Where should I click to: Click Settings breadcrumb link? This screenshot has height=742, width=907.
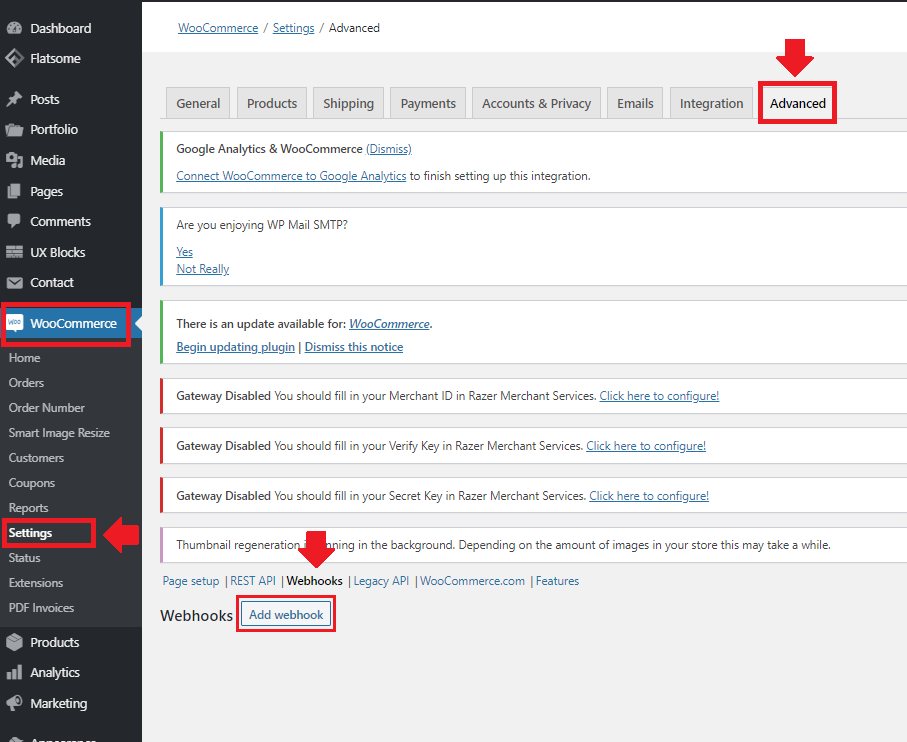click(293, 28)
